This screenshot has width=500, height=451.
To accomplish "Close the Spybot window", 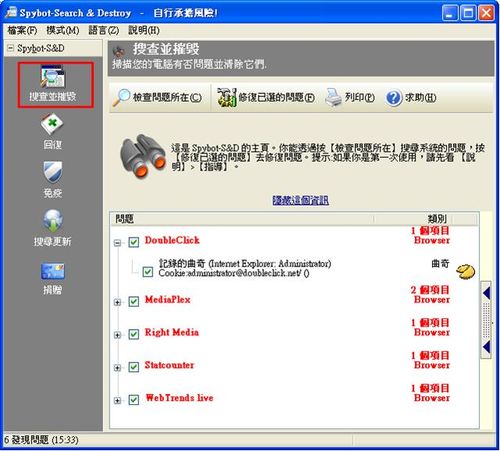I will coord(486,14).
